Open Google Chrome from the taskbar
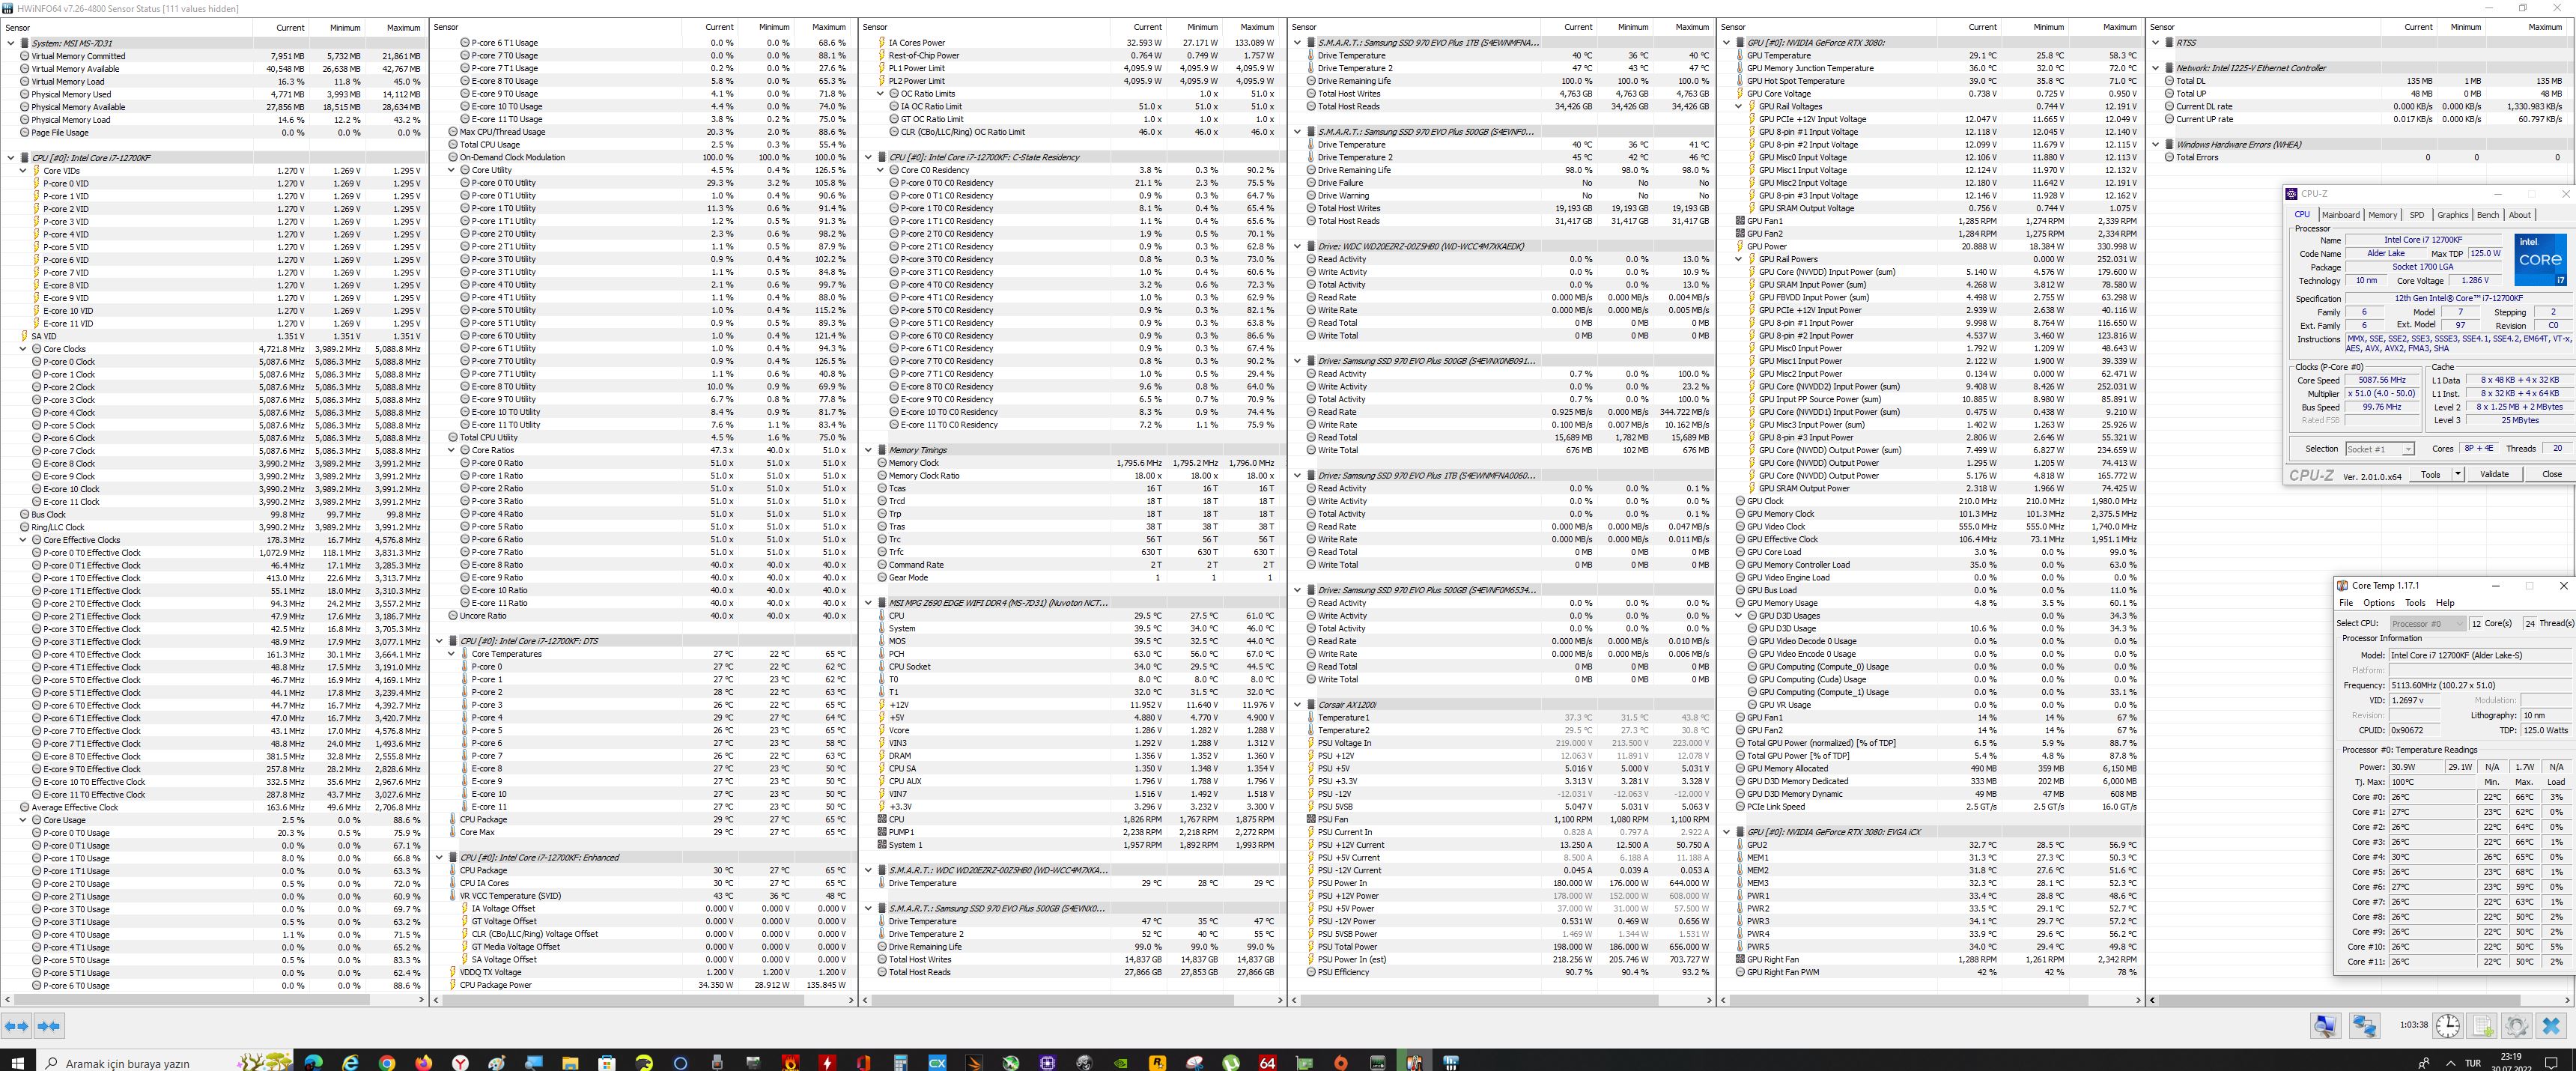The height and width of the screenshot is (1071, 2576). point(387,1063)
